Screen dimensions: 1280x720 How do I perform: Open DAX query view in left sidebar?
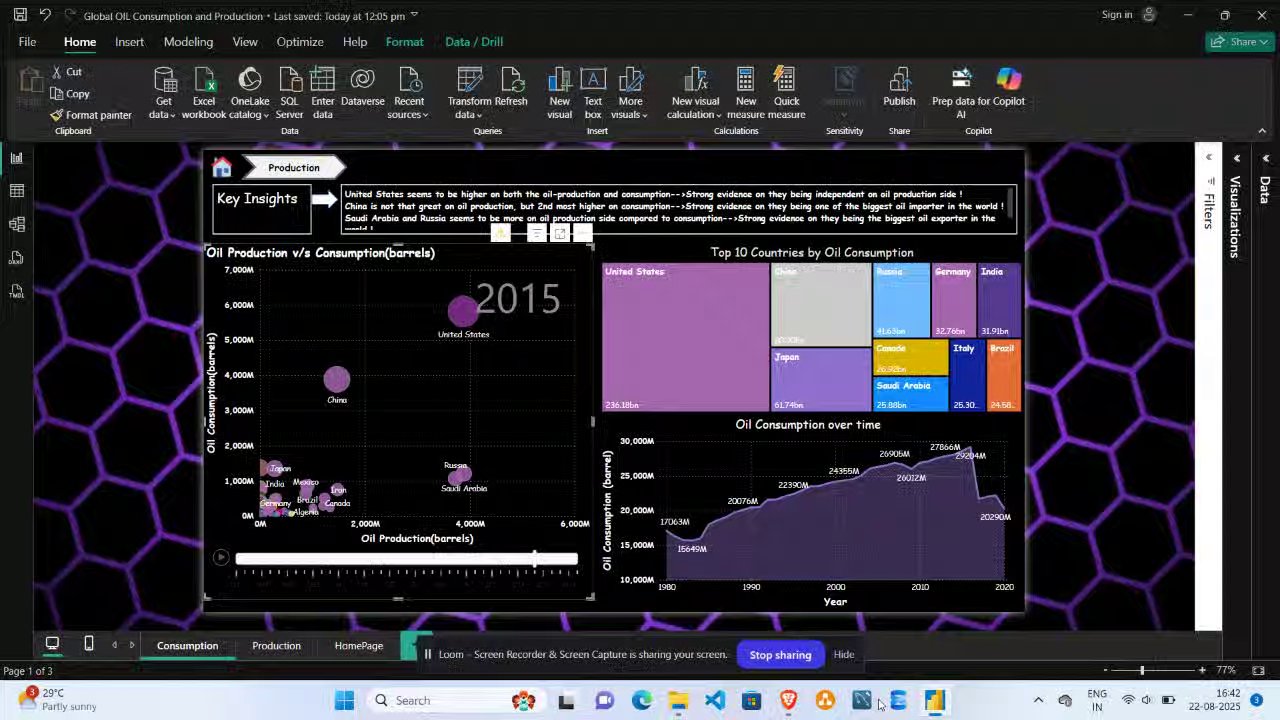[x=16, y=258]
